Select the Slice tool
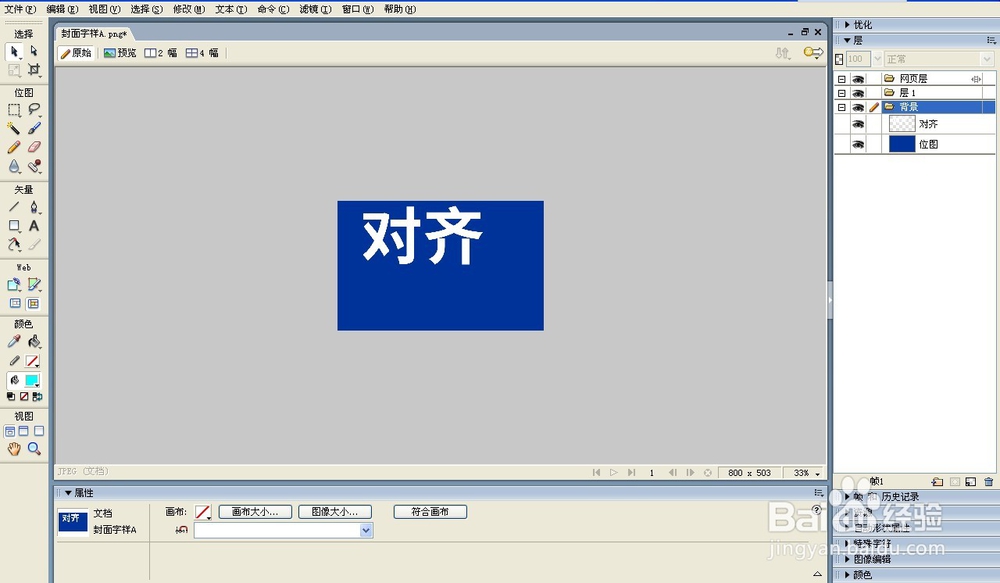Screen dimensions: 1000x583 [x=34, y=284]
